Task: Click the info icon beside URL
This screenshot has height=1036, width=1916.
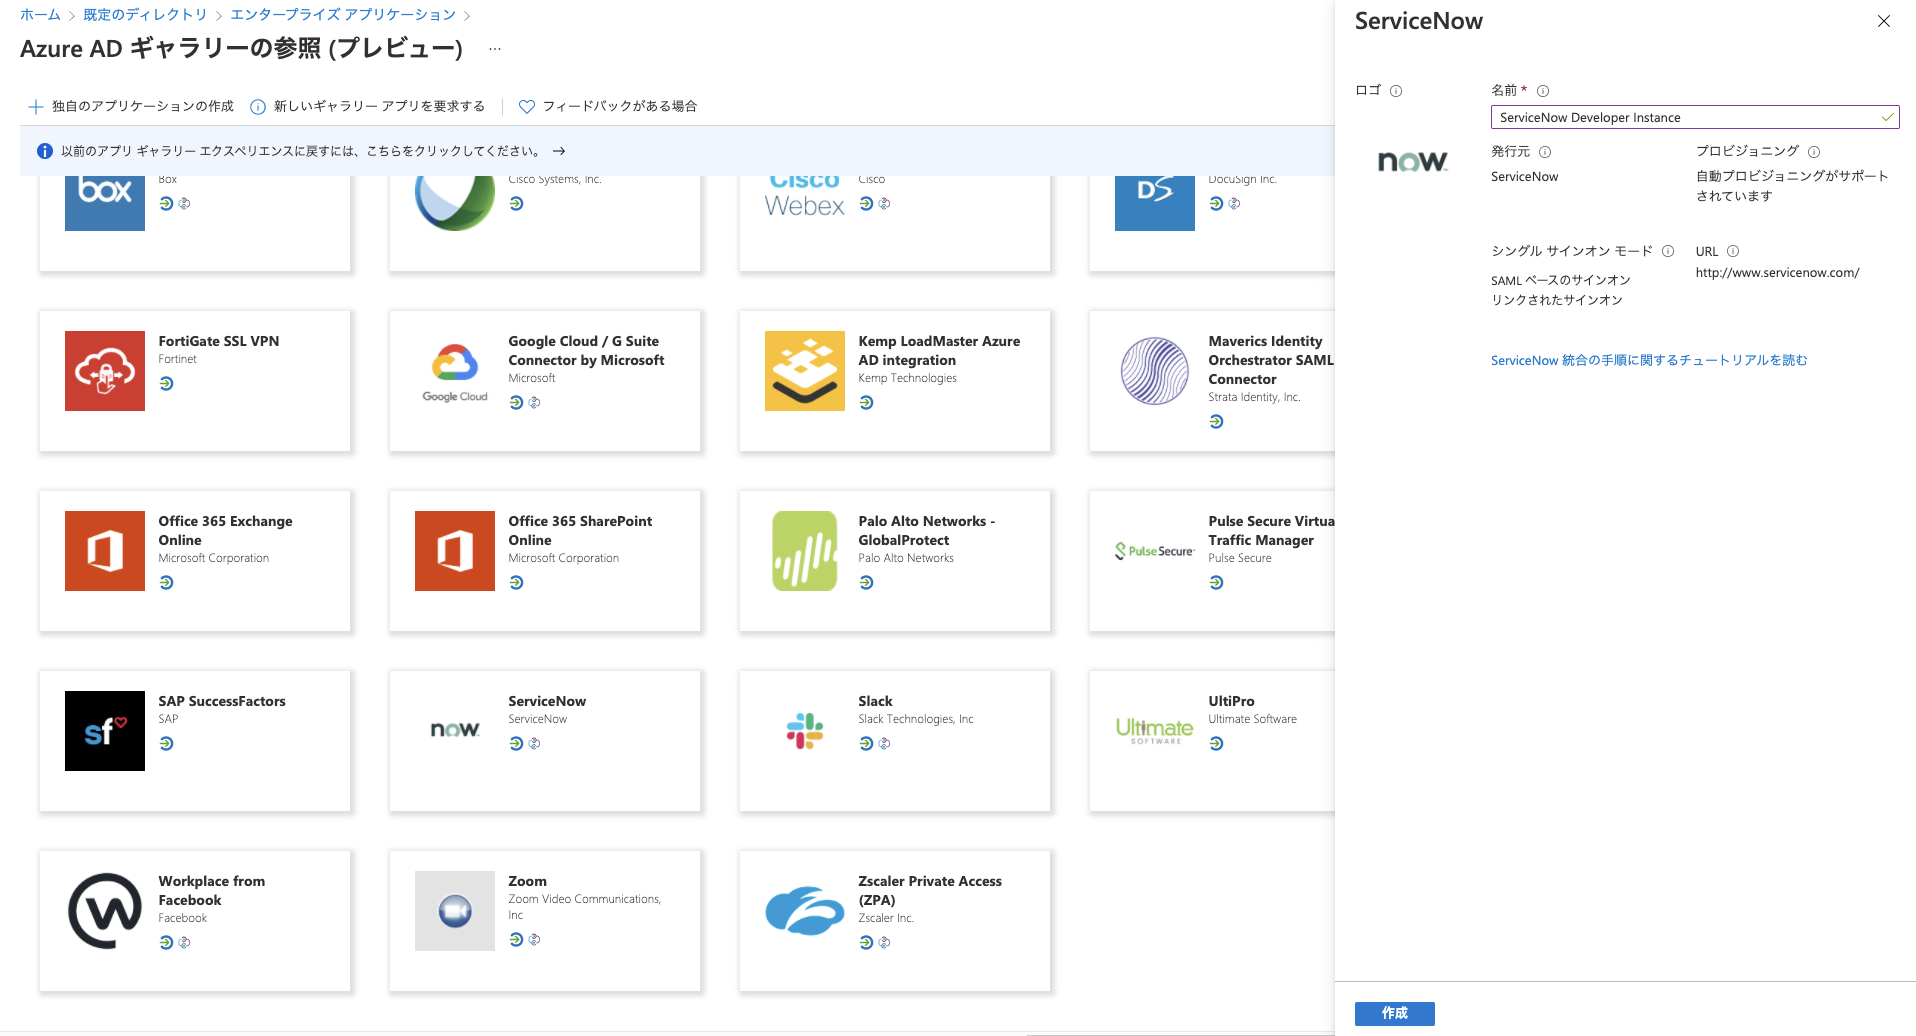Action: (1734, 251)
